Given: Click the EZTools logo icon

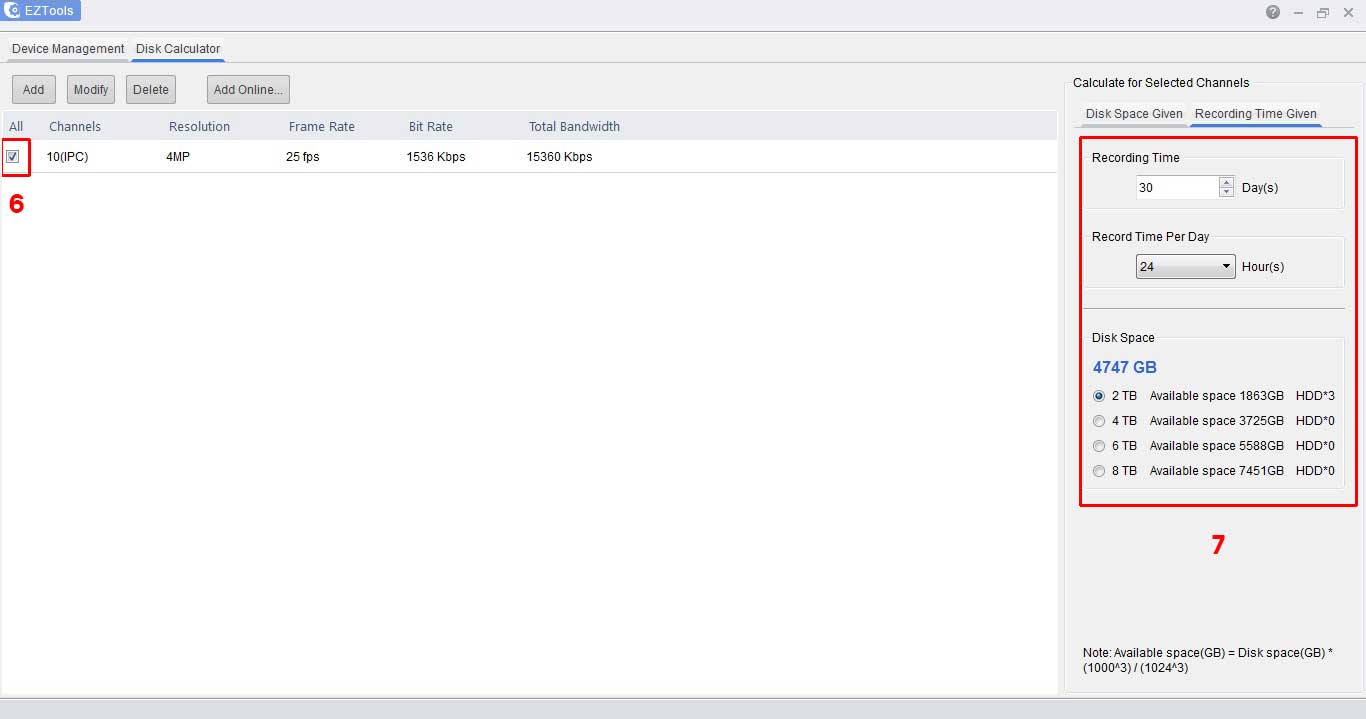Looking at the screenshot, I should (x=13, y=11).
